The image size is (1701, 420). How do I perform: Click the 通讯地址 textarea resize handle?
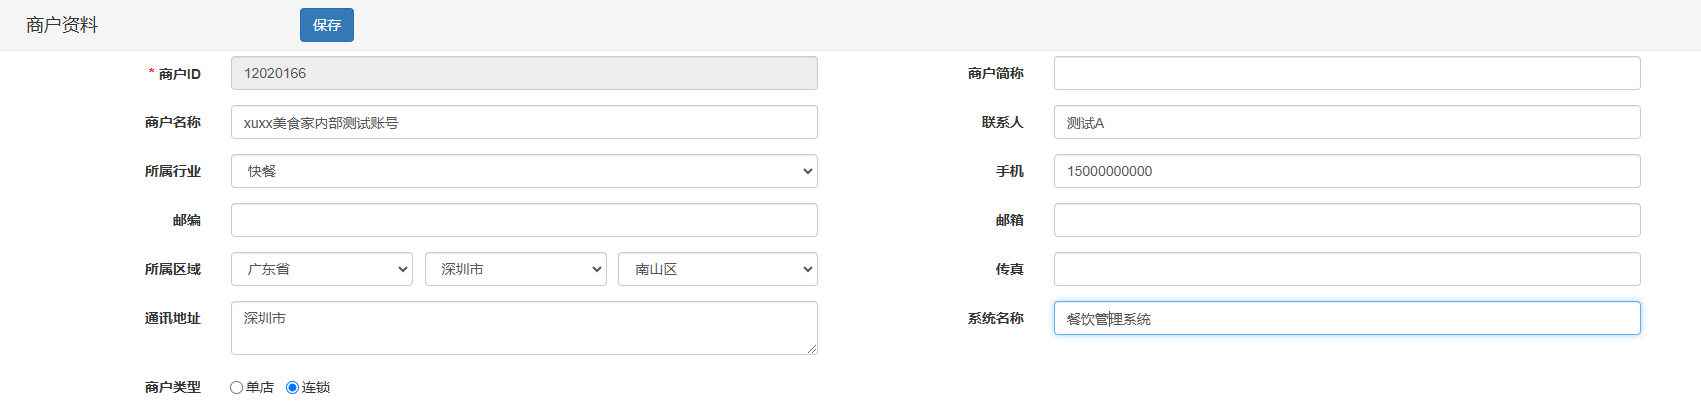pyautogui.click(x=812, y=349)
